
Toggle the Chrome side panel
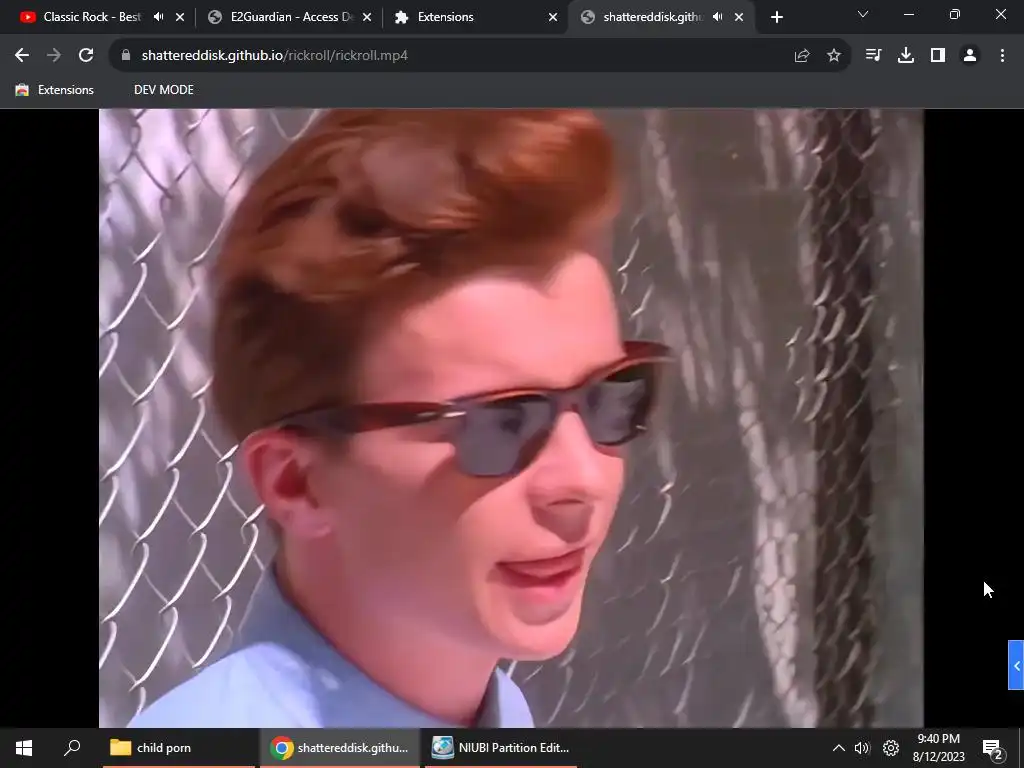pyautogui.click(x=938, y=56)
